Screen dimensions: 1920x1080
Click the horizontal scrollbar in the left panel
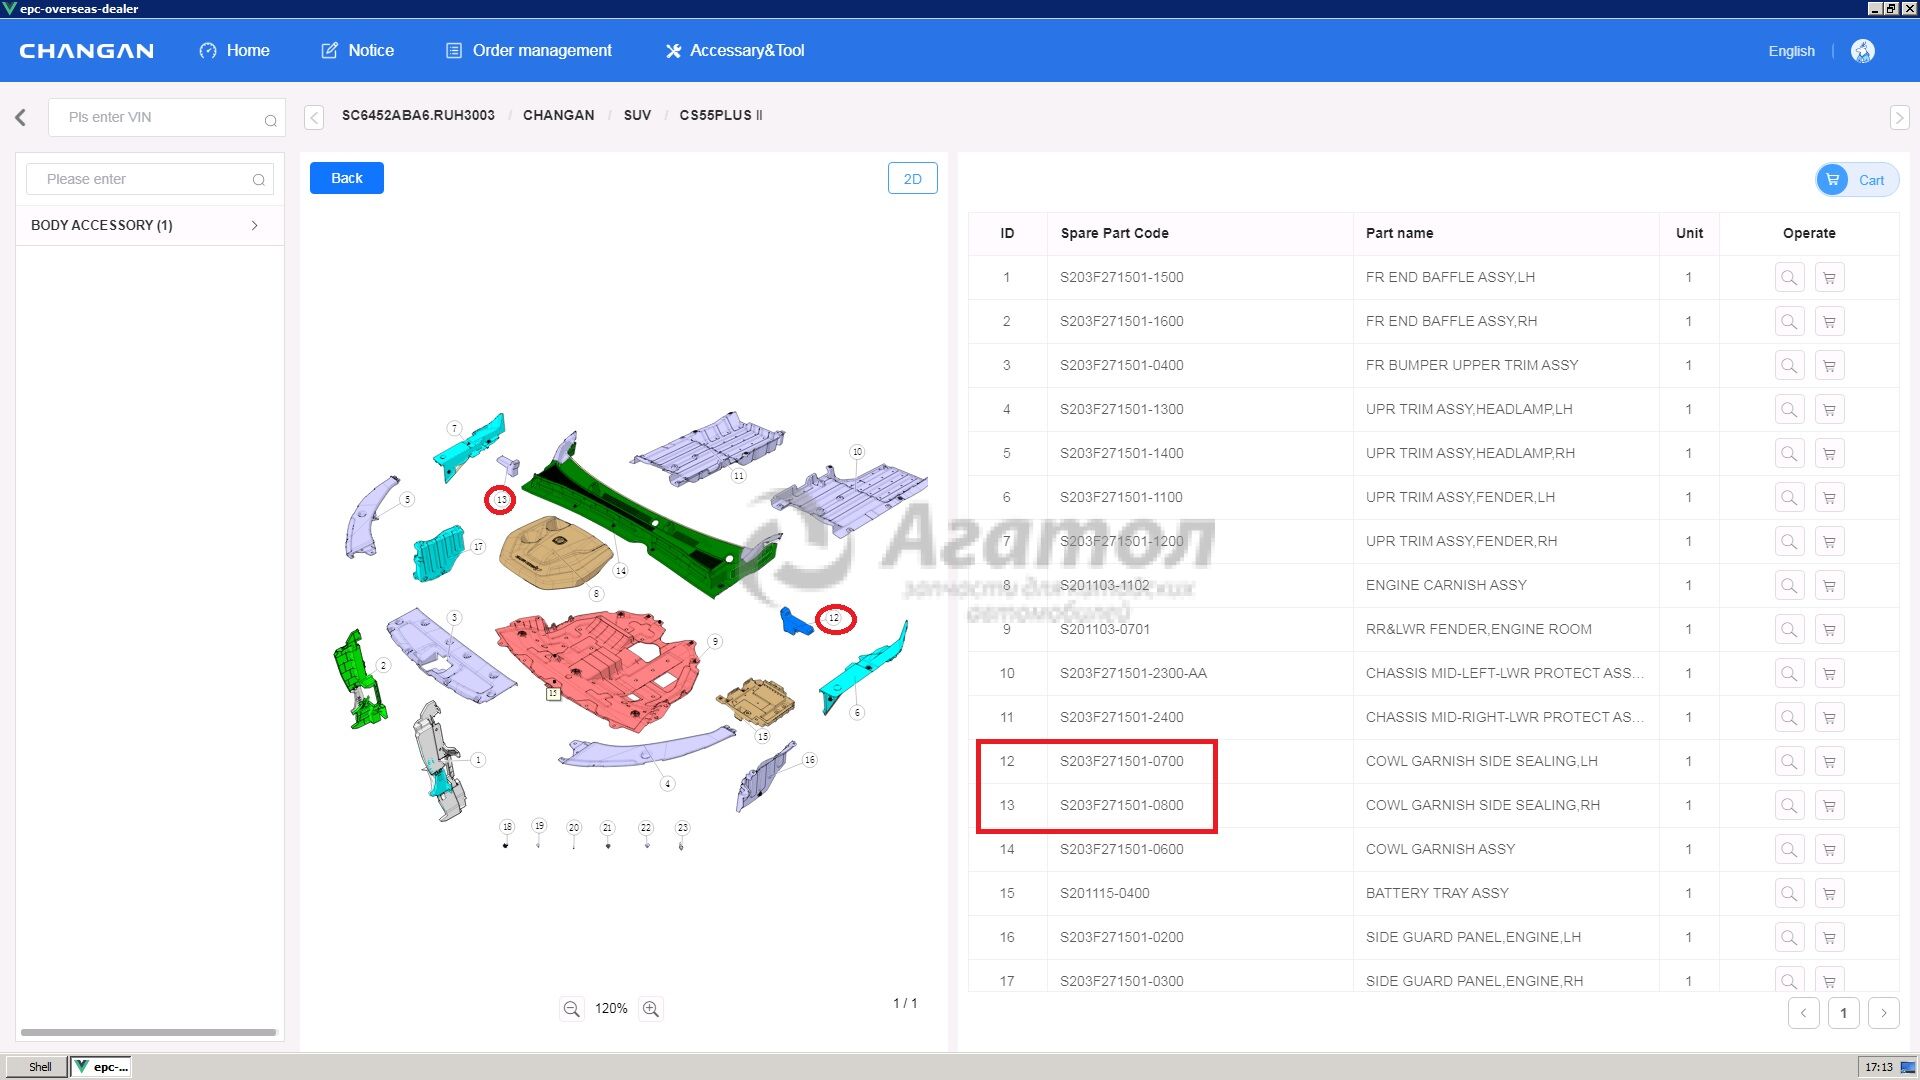click(148, 1032)
